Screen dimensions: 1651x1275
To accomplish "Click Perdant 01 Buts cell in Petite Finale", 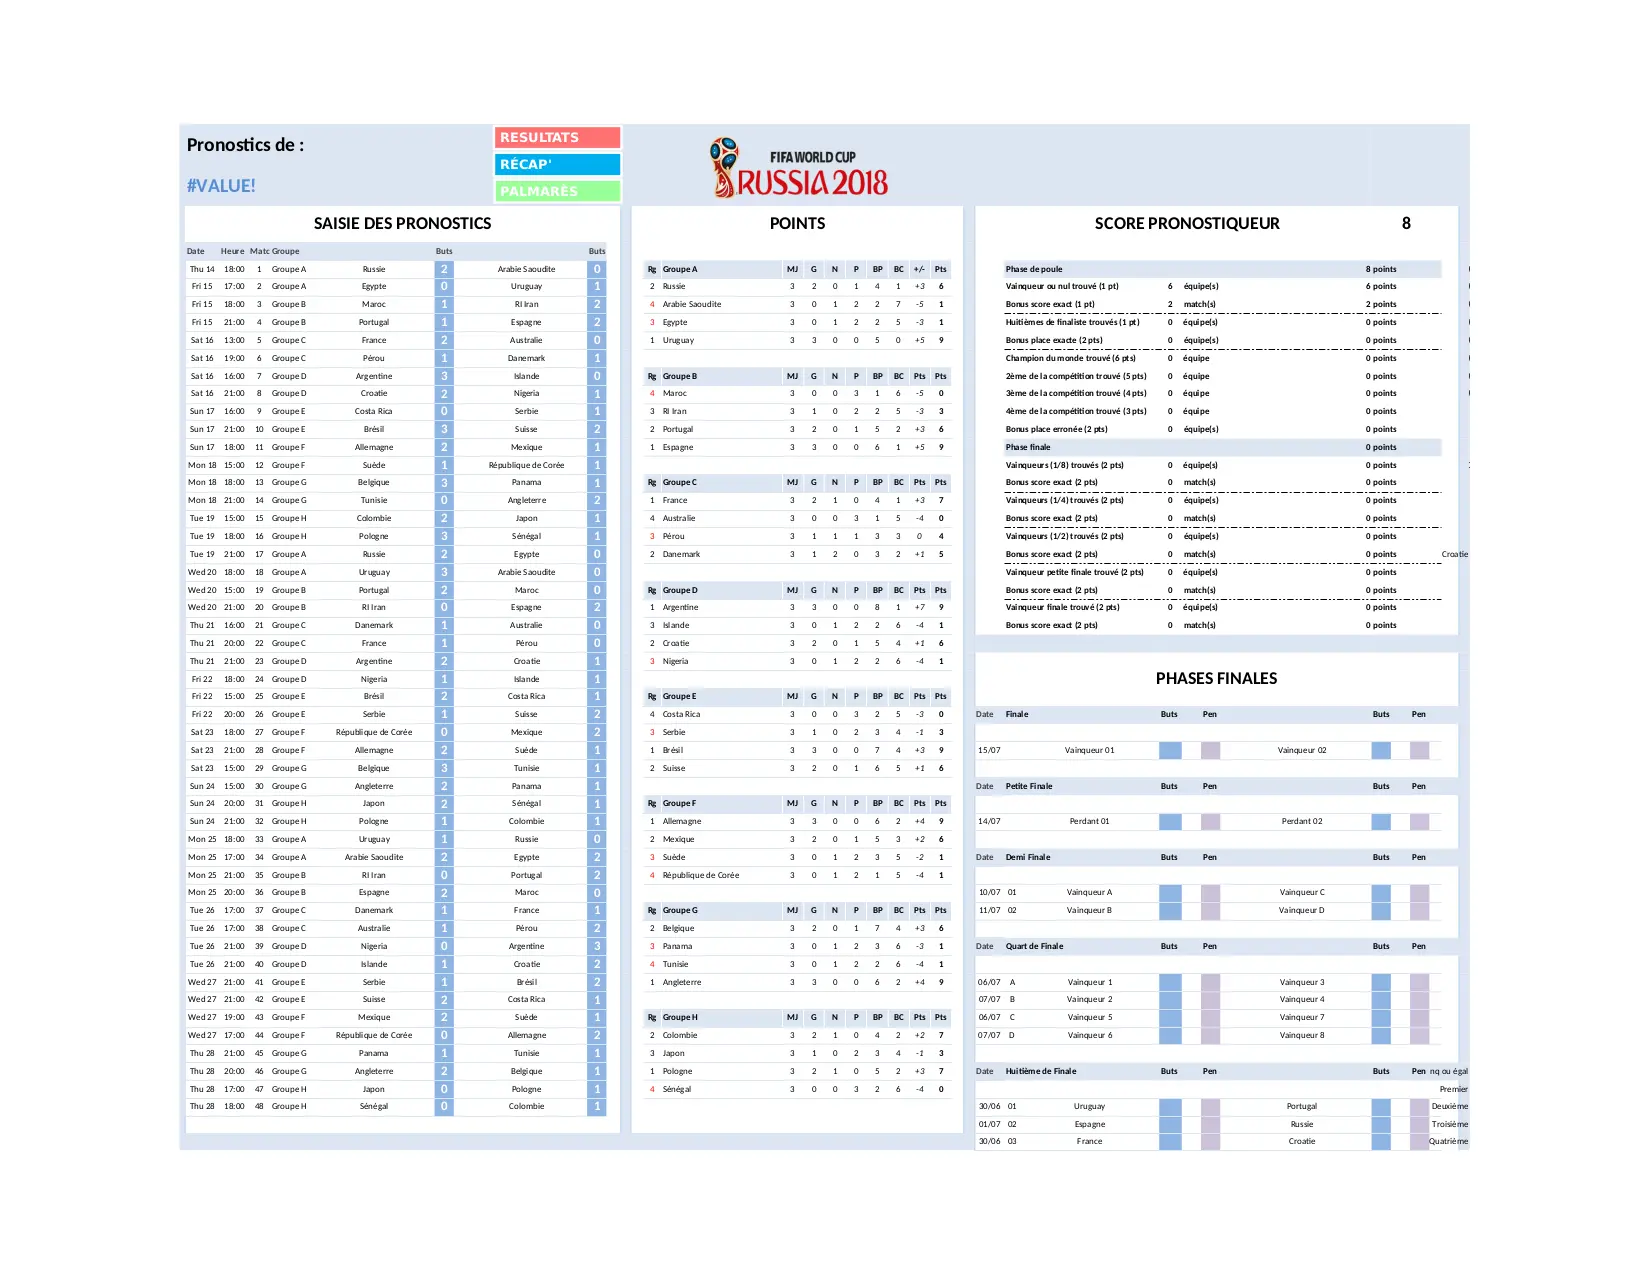I will tap(1169, 821).
